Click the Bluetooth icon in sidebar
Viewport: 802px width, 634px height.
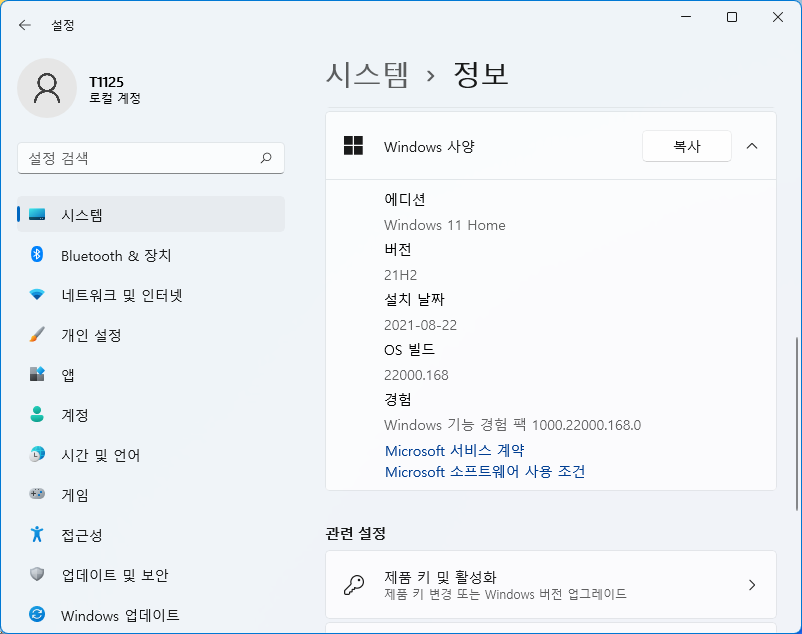tap(37, 254)
